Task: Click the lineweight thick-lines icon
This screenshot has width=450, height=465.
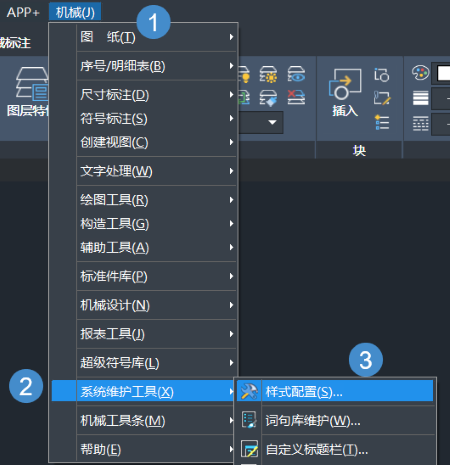Action: tap(420, 98)
